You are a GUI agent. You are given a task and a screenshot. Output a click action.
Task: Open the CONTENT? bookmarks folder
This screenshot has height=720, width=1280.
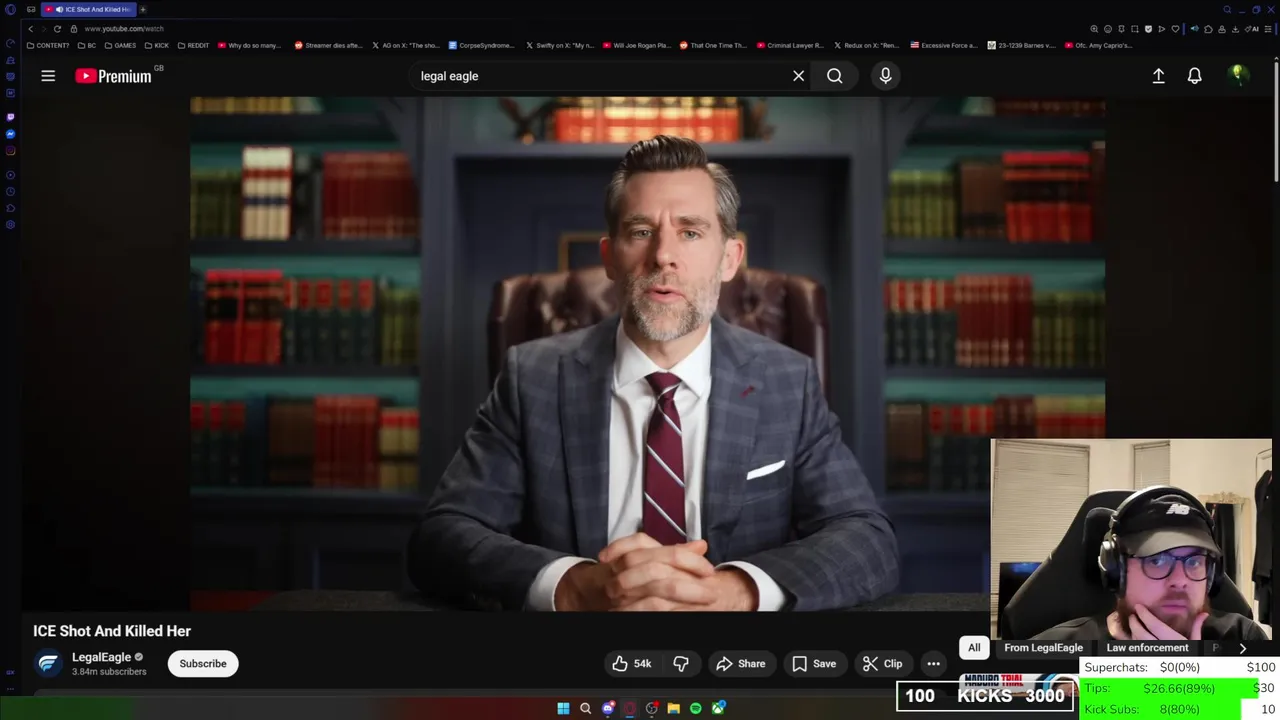48,45
